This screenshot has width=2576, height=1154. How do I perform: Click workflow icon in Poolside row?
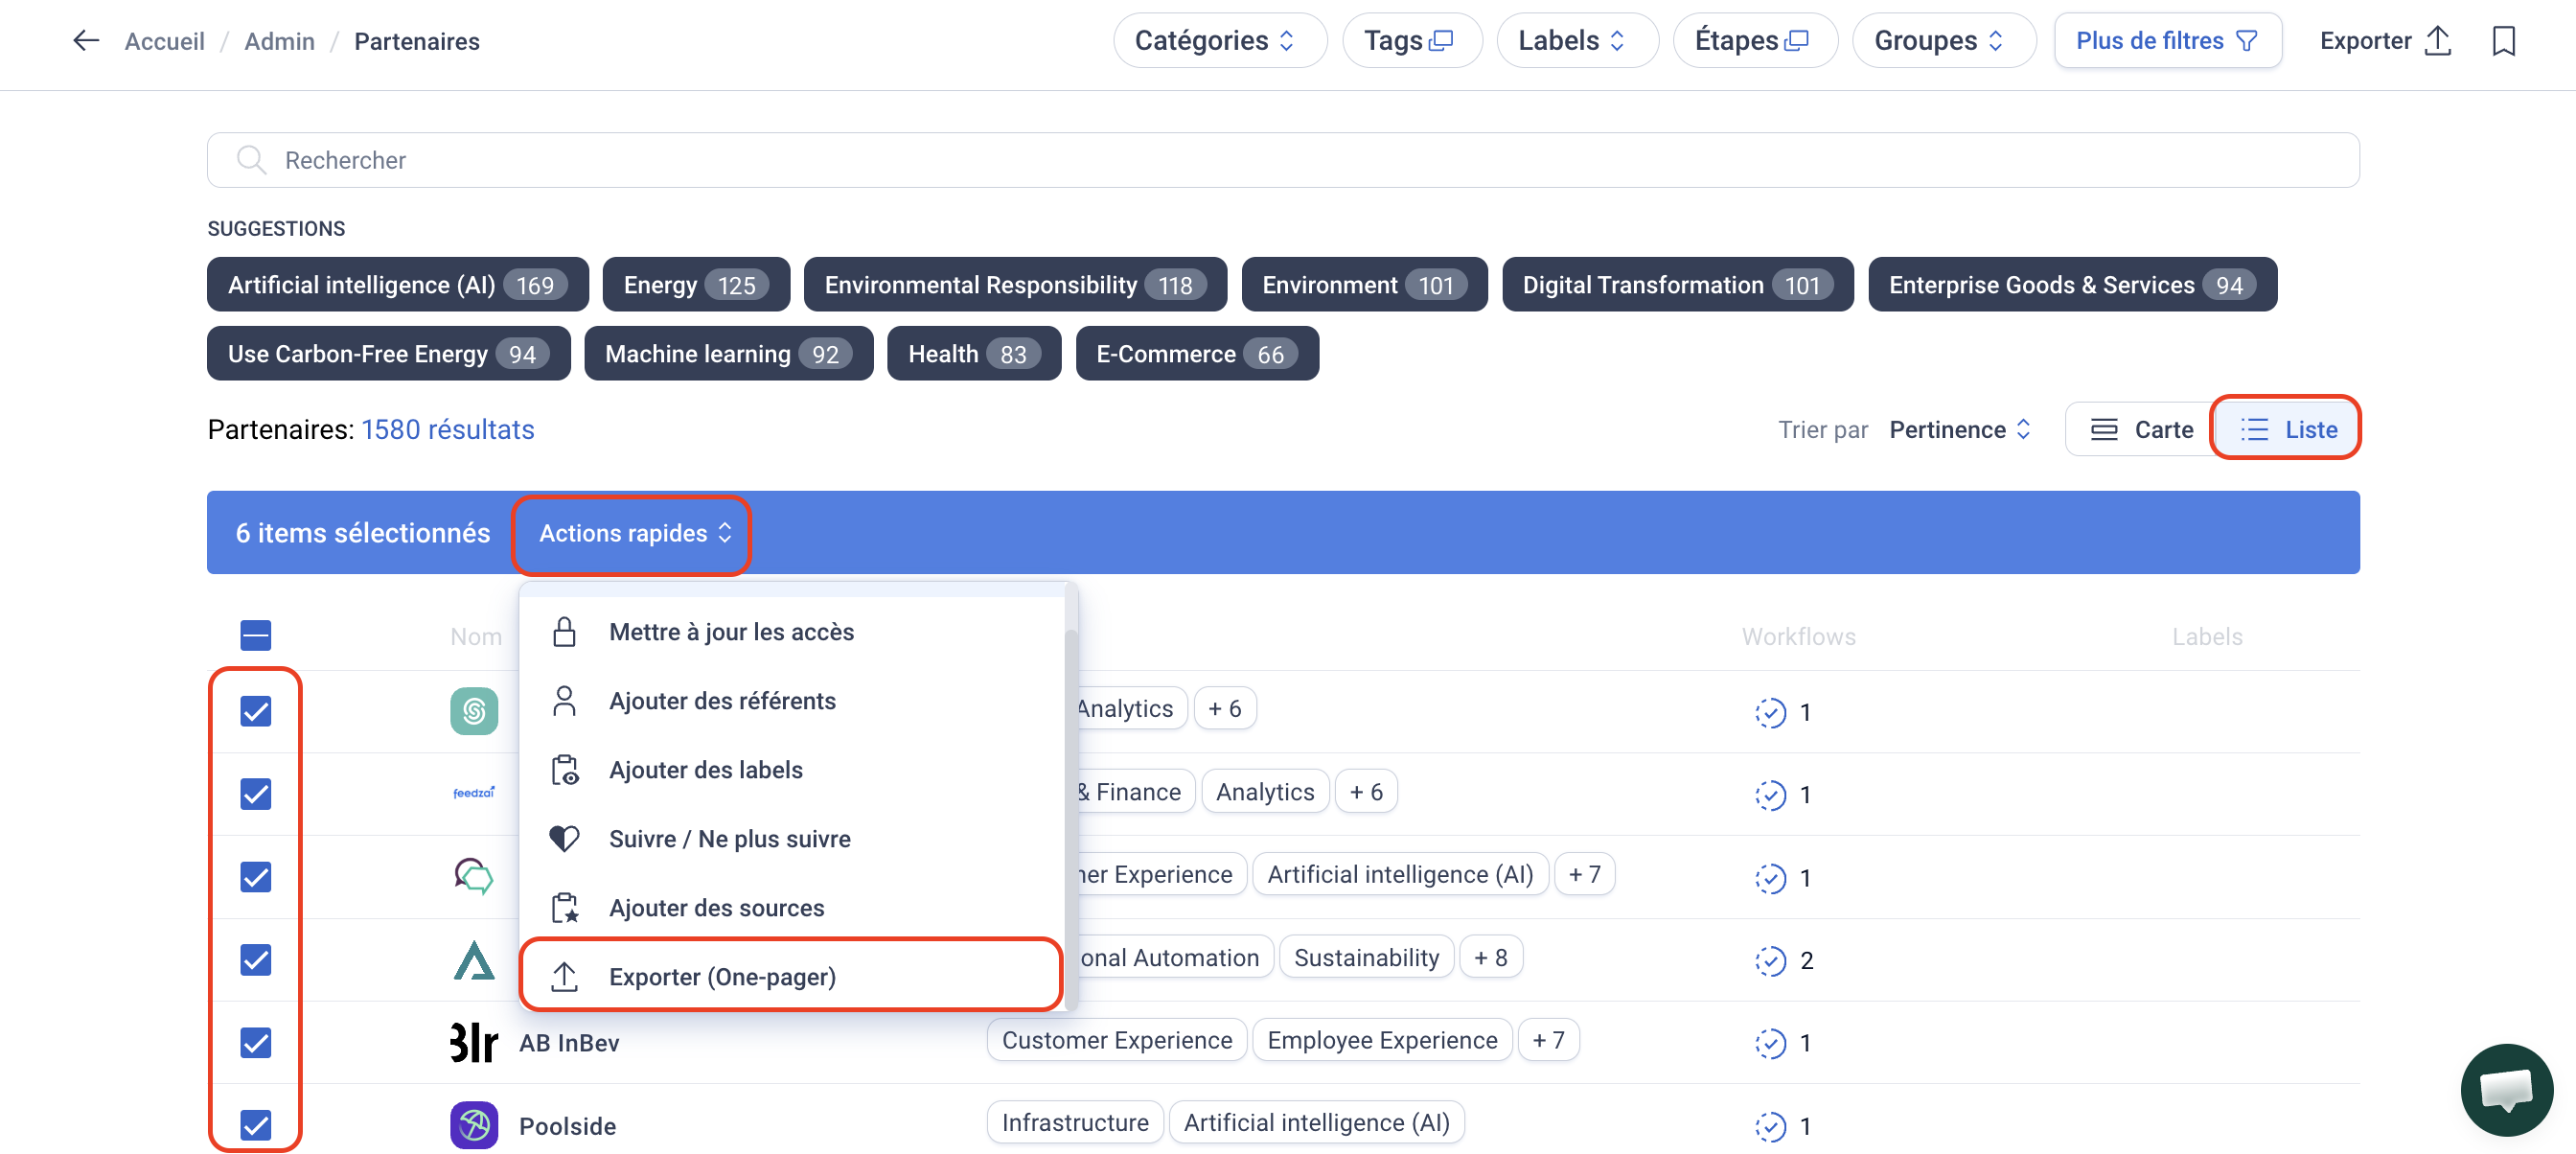pyautogui.click(x=1770, y=1126)
